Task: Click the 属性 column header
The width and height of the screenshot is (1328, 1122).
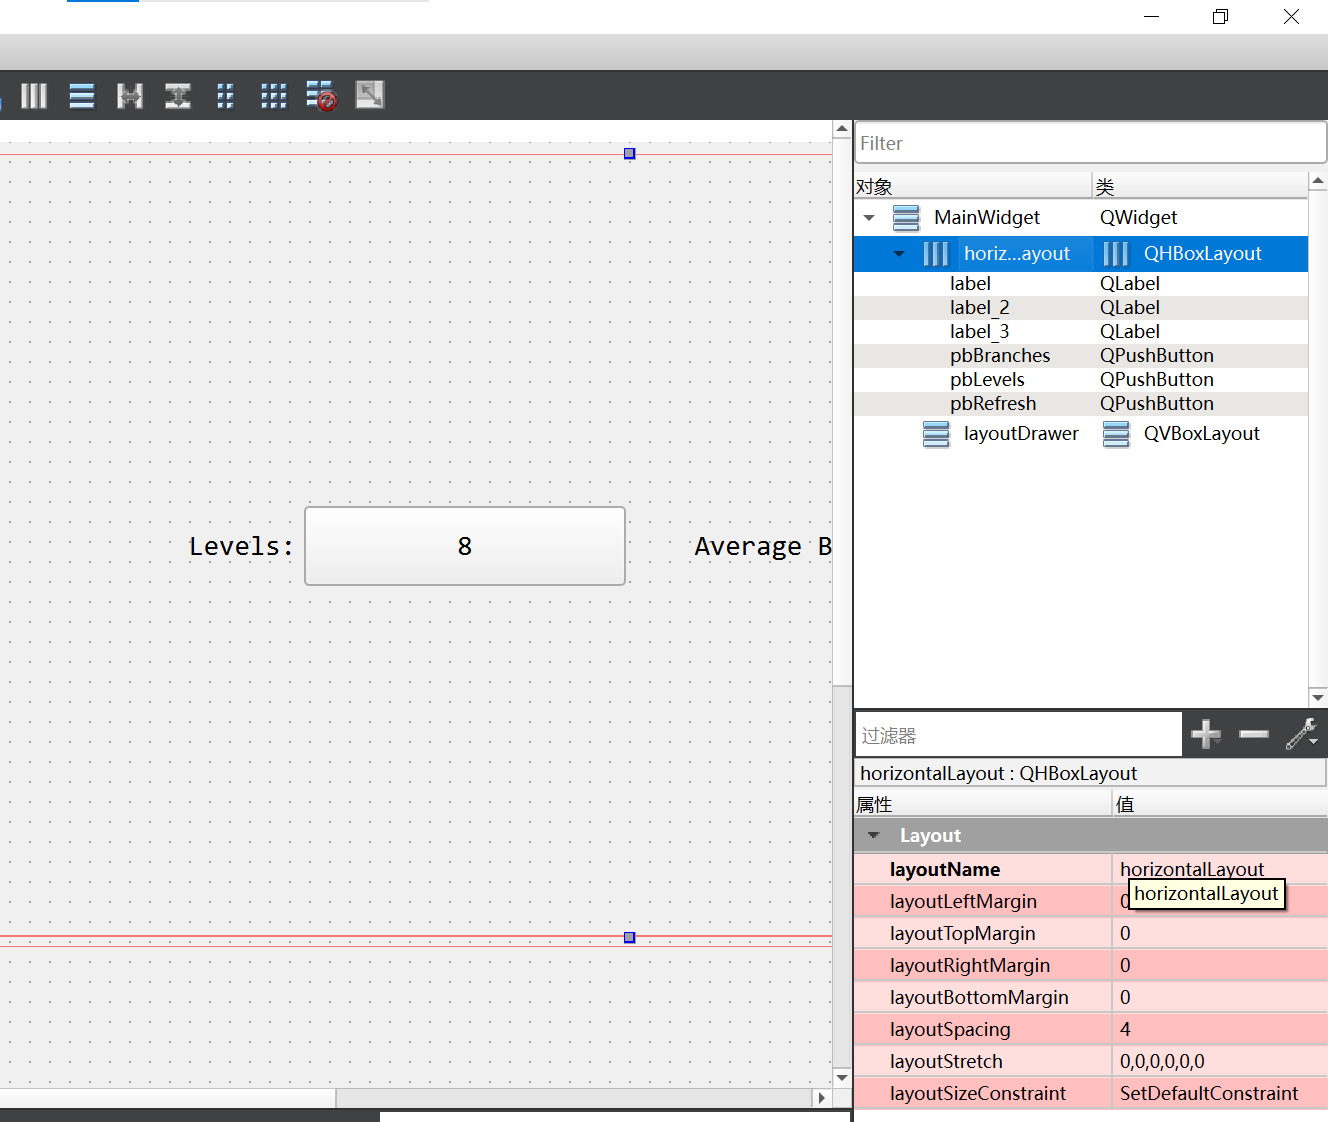Action: 983,805
